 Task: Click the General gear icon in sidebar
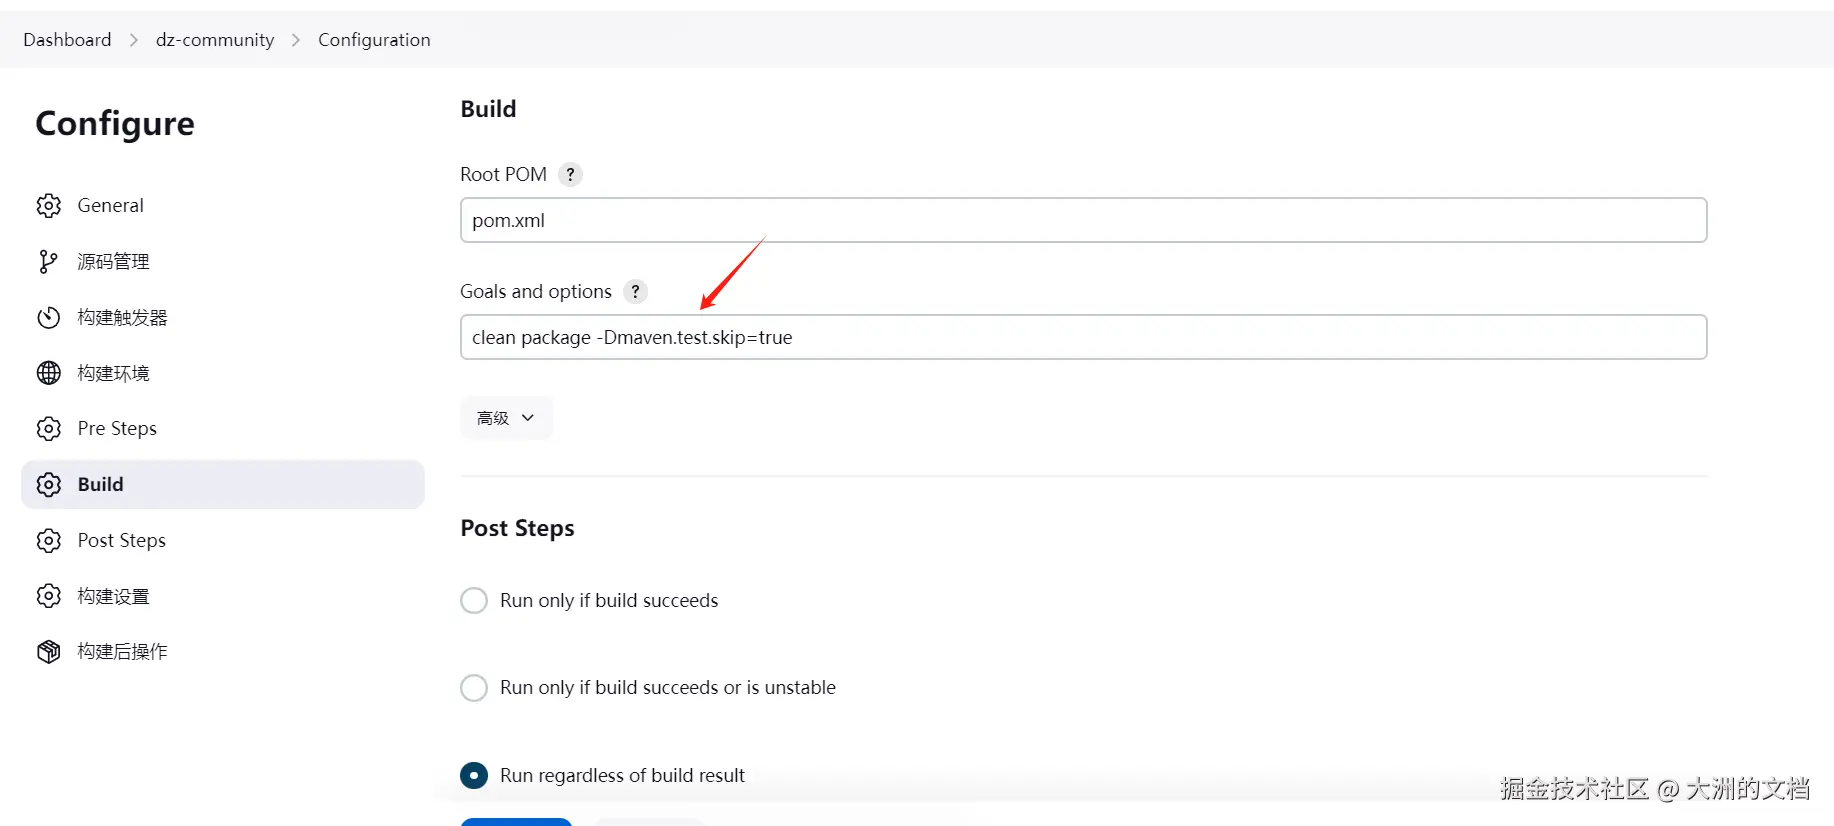point(49,206)
